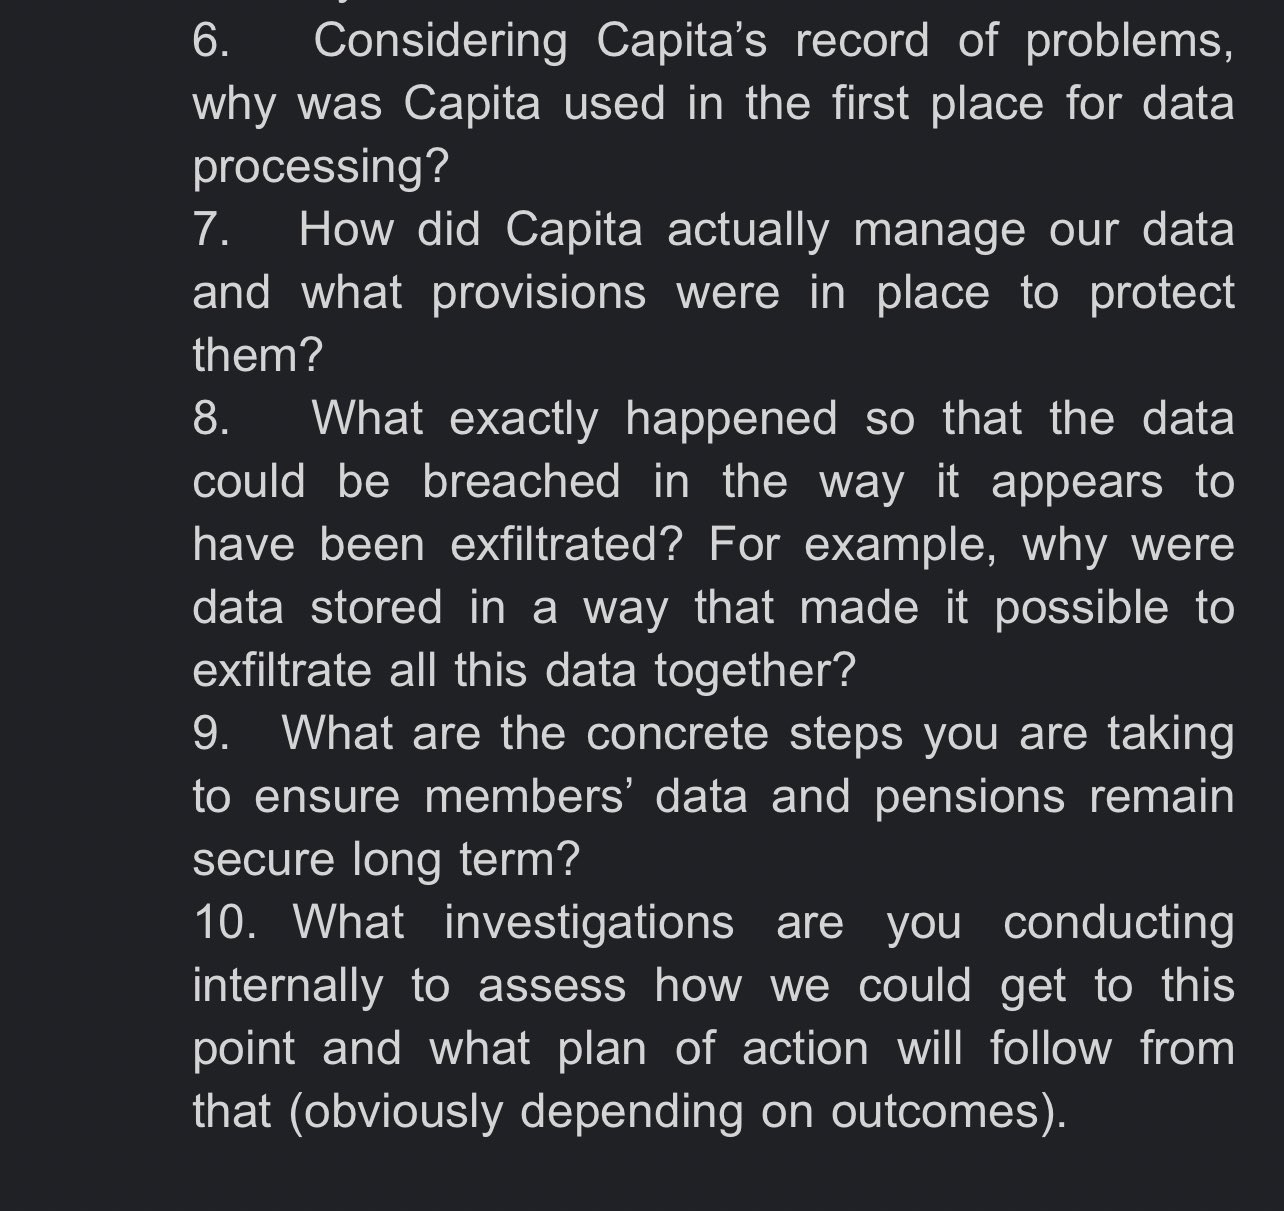Click the list number 8 marker
This screenshot has width=1284, height=1211.
[211, 418]
